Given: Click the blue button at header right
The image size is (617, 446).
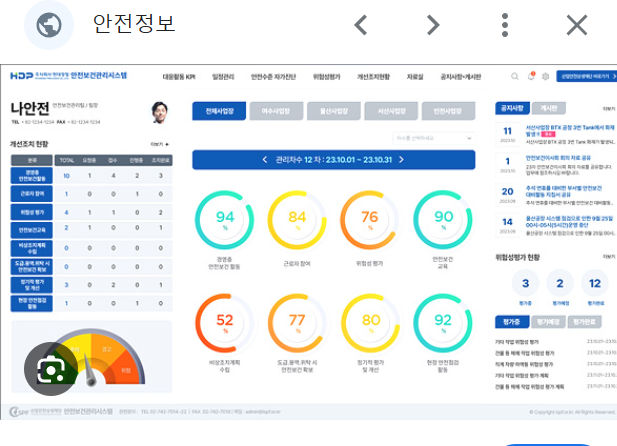Looking at the screenshot, I should pyautogui.click(x=585, y=76).
